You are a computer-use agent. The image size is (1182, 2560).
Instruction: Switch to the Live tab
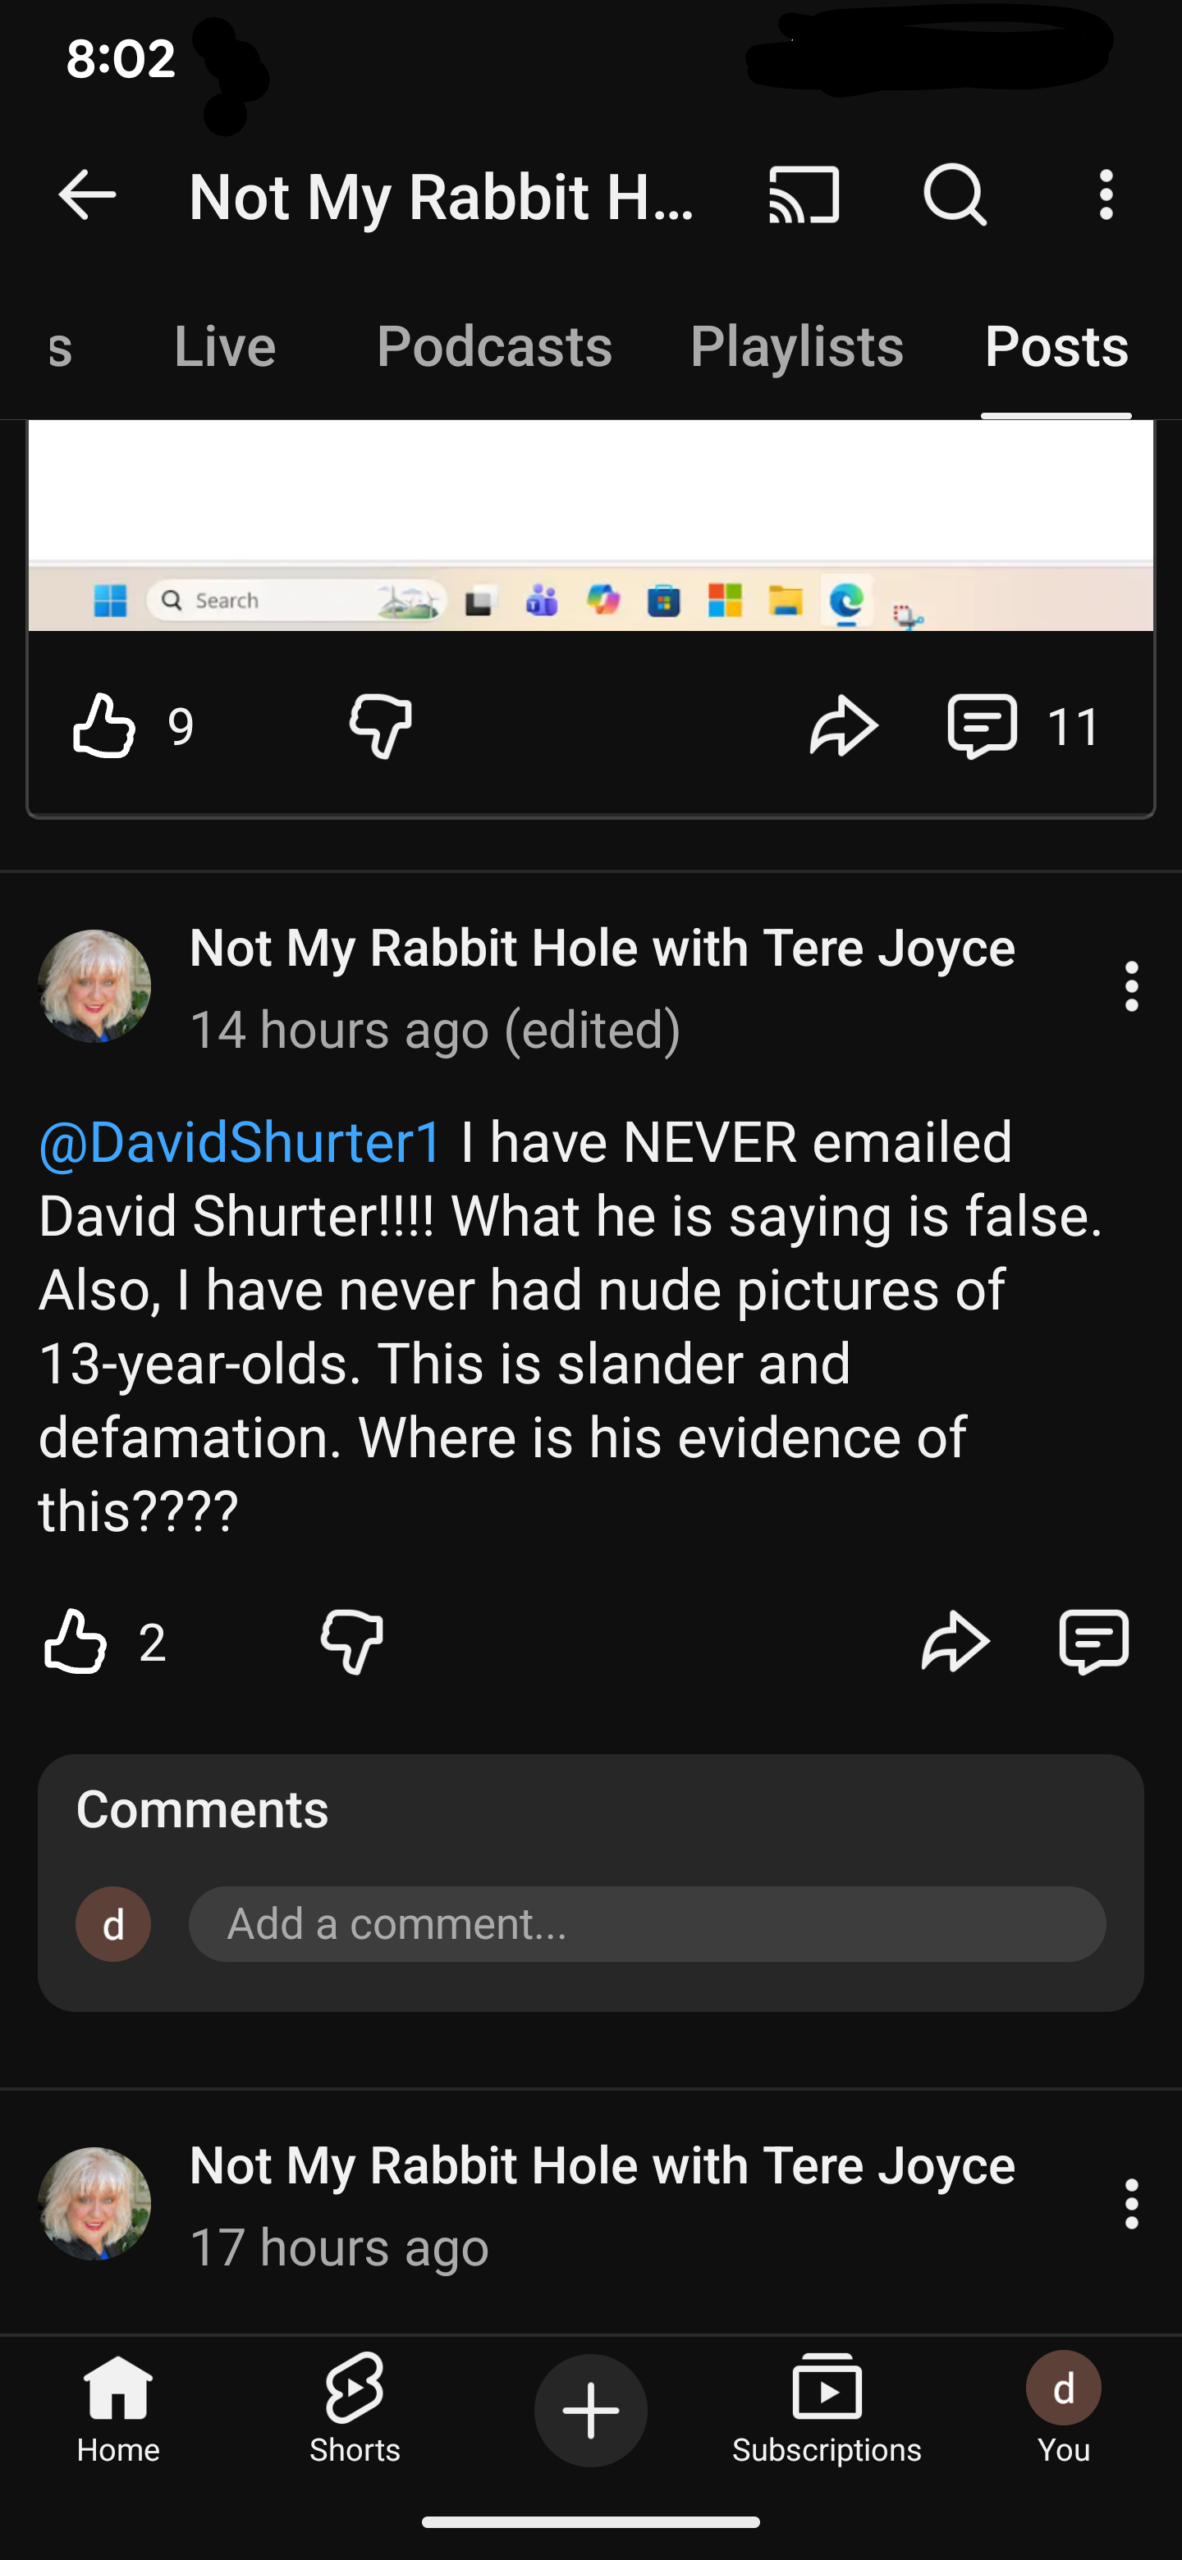pos(225,347)
